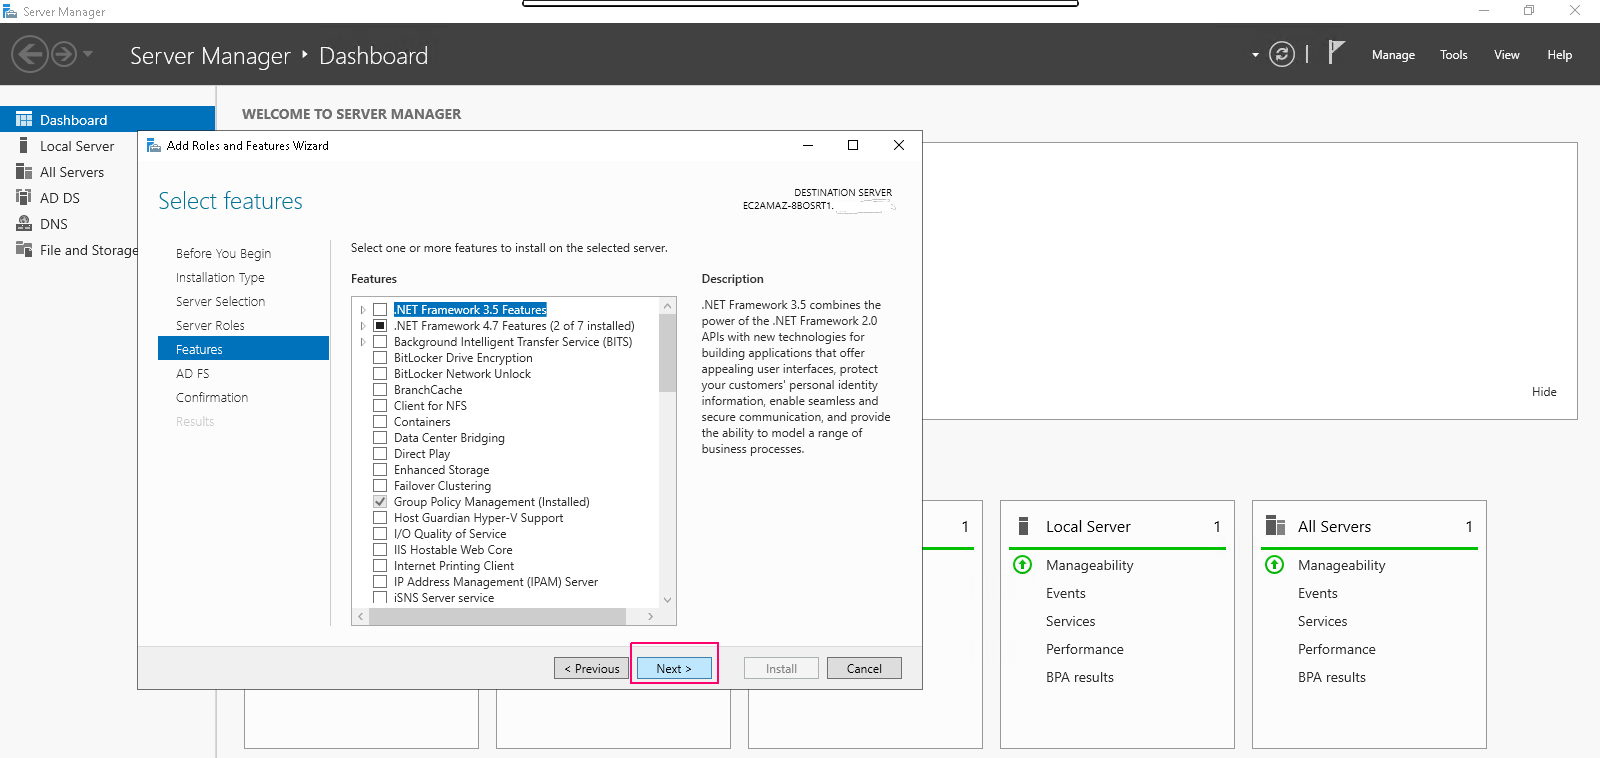Check BitLocker Drive Encryption checkbox

[380, 358]
